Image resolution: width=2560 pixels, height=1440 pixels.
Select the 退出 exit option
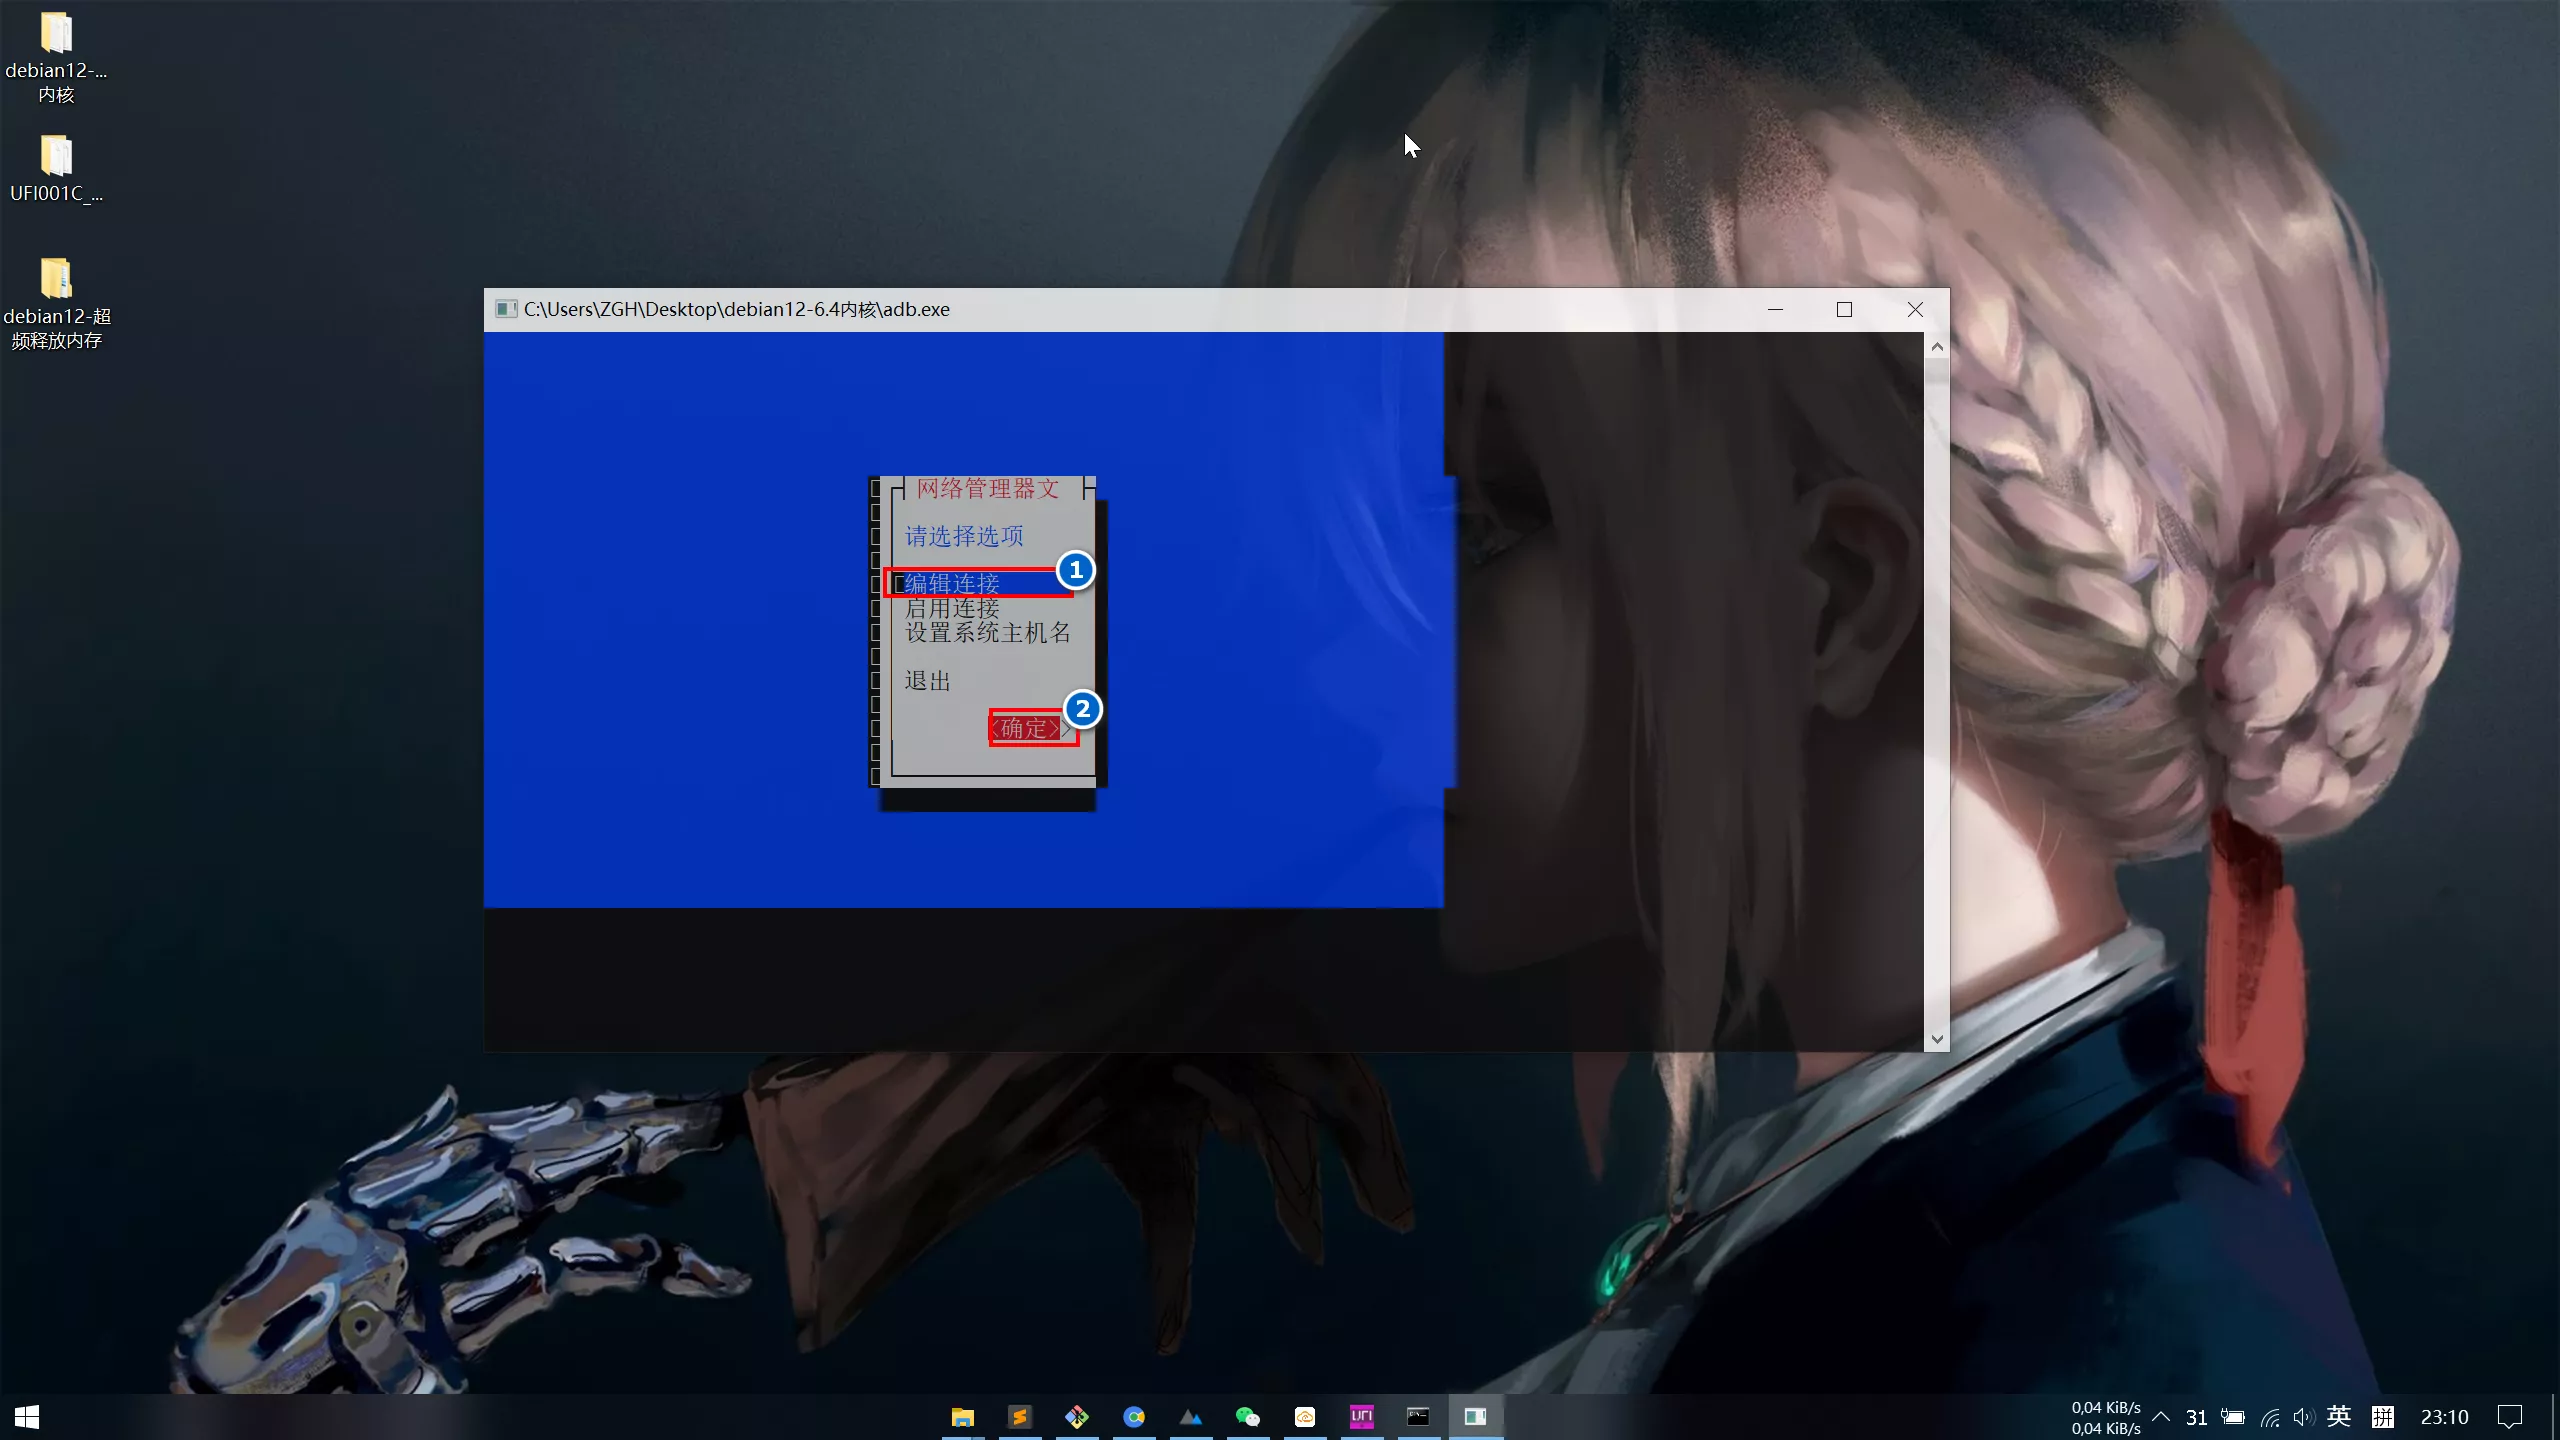click(x=927, y=681)
